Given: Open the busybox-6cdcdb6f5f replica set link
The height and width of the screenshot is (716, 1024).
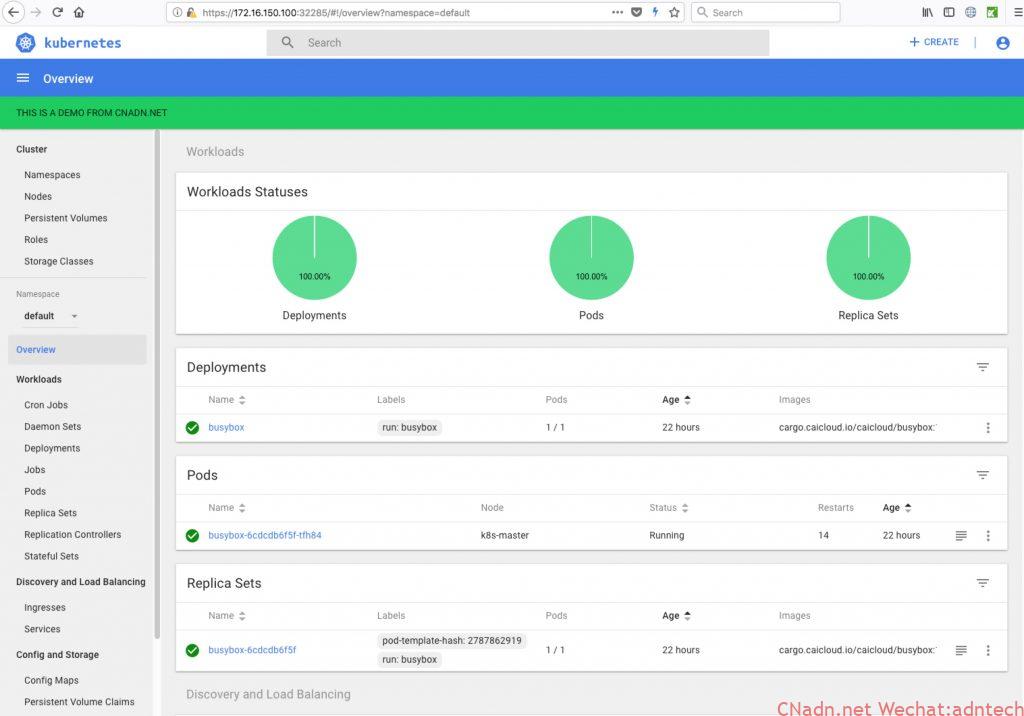Looking at the screenshot, I should (252, 650).
